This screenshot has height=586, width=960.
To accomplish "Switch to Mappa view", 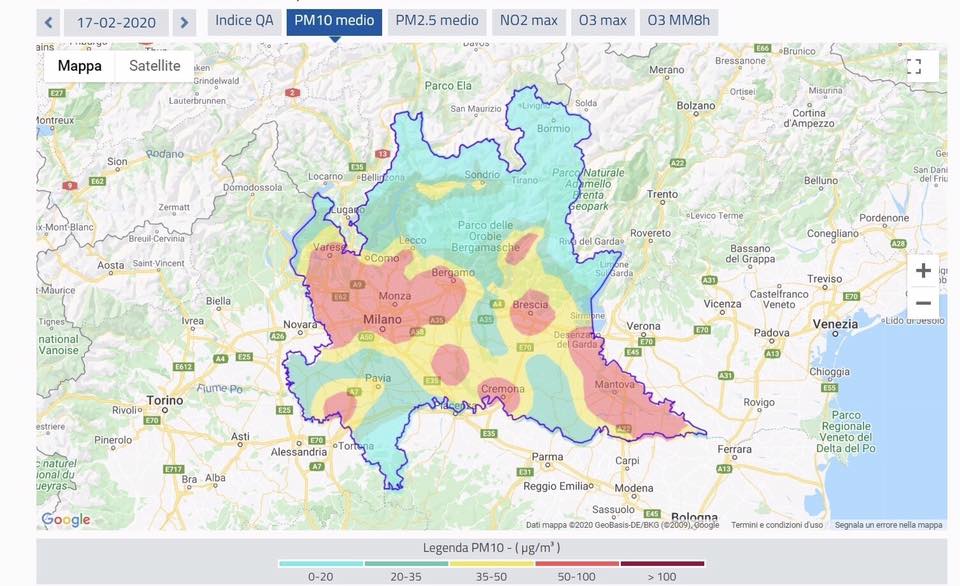I will coord(78,65).
